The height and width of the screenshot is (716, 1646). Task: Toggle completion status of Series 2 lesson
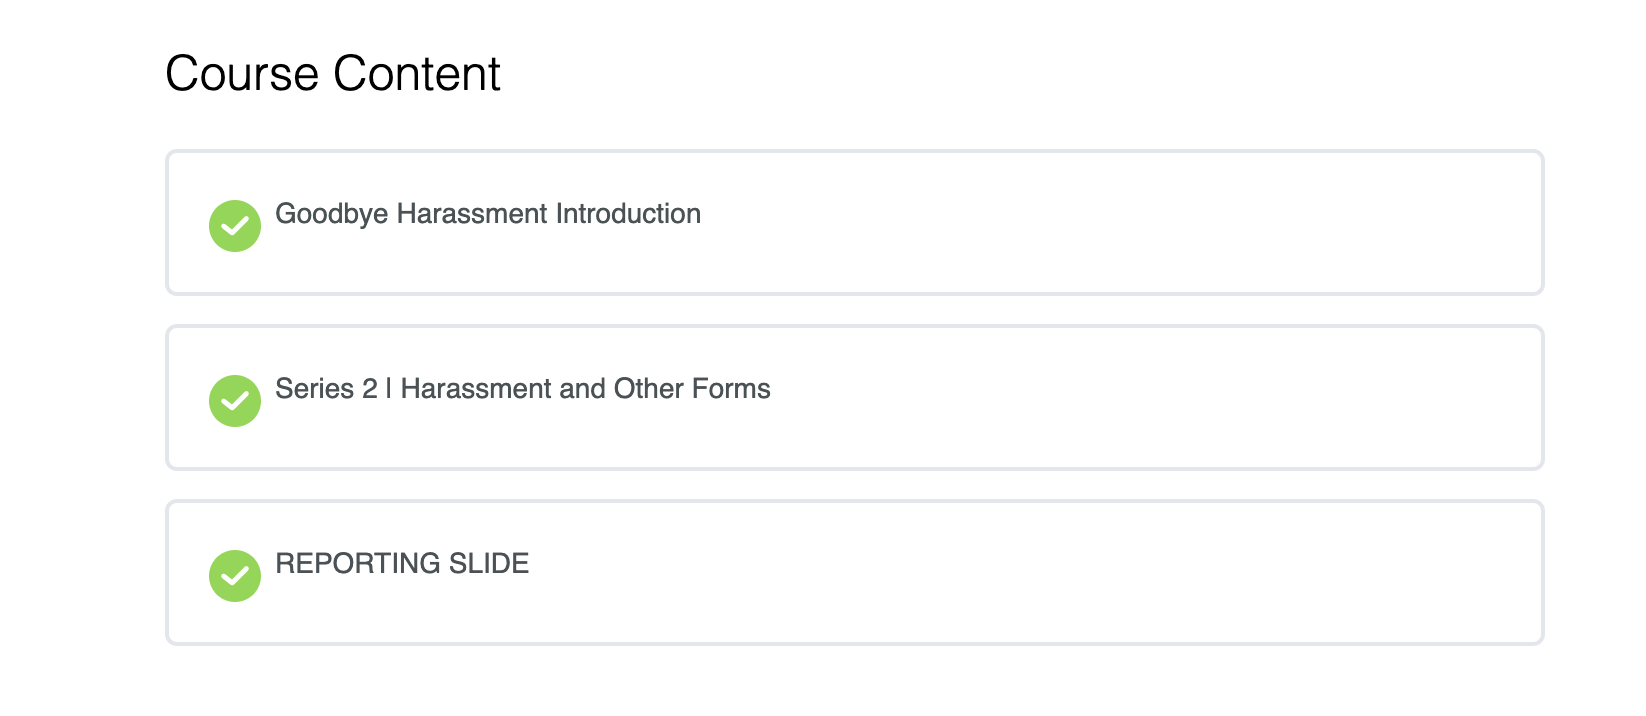tap(235, 401)
